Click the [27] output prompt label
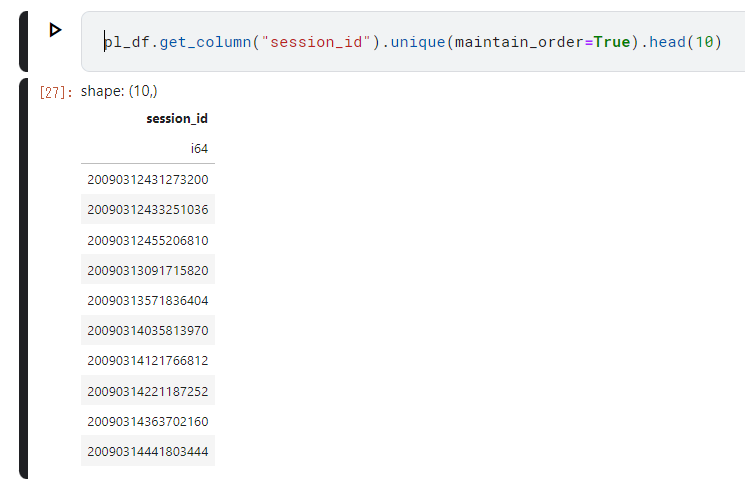Screen dimensions: 745x482 54,92
